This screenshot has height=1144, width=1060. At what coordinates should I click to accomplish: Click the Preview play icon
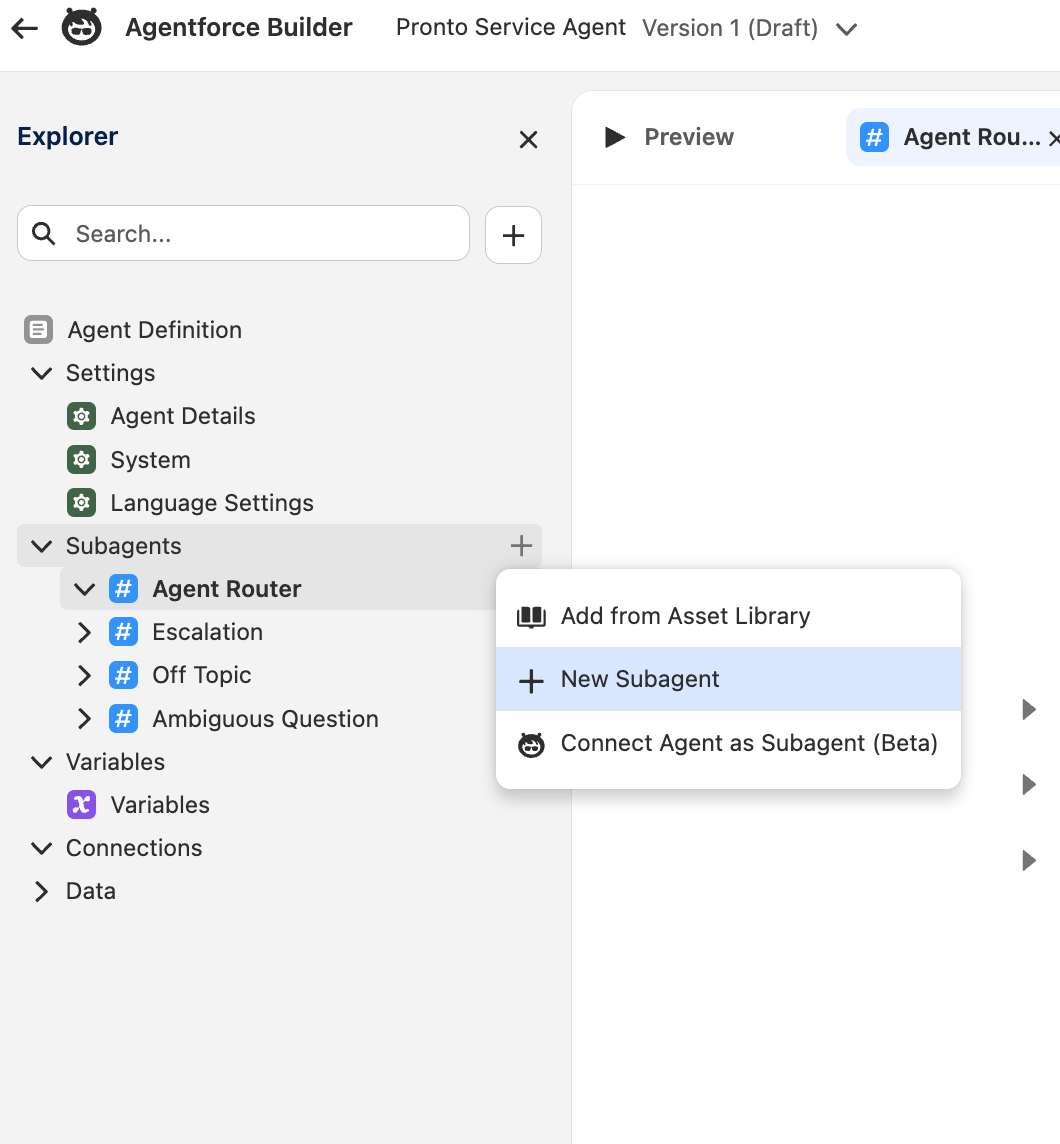614,136
